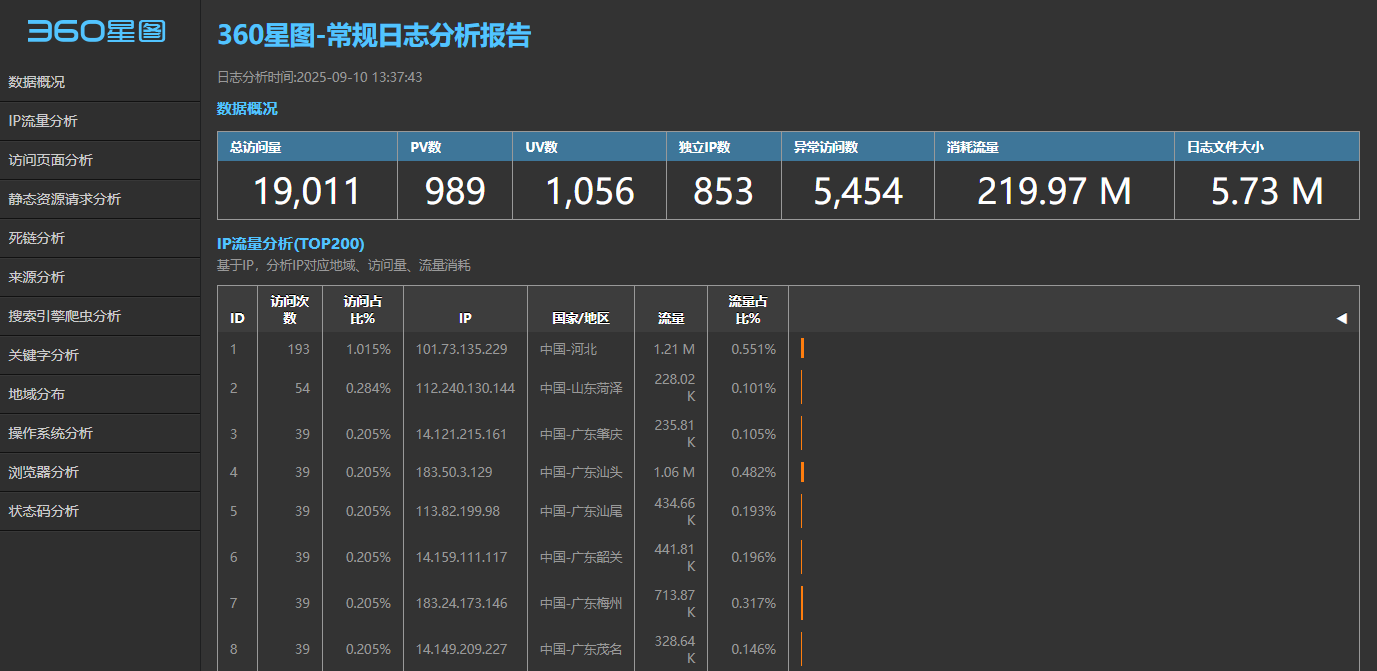Click the 独立IP数 value 853

coord(723,191)
